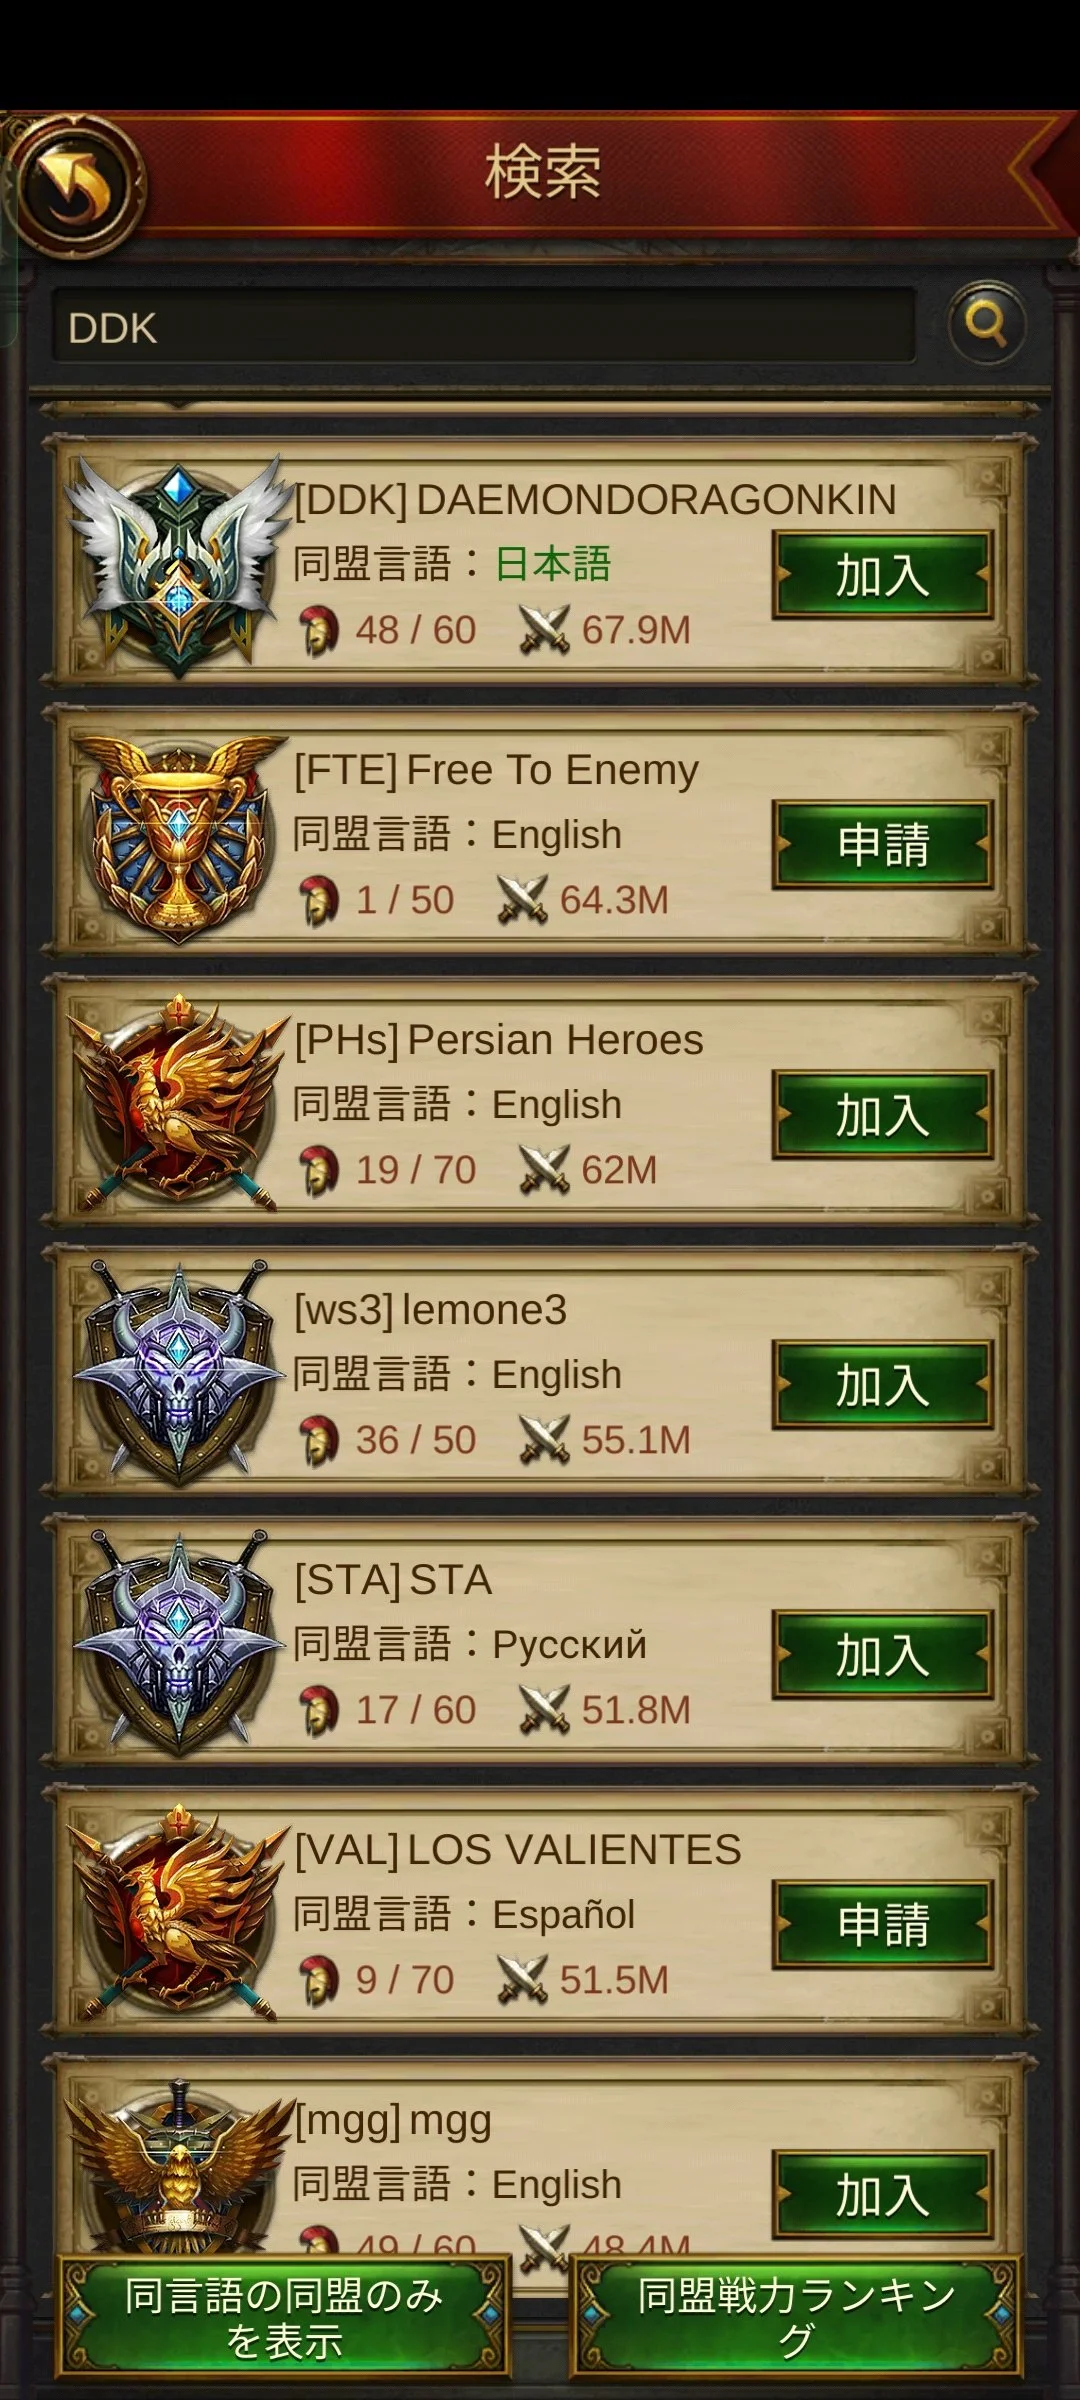Open the Persian Heroes phoenix emblem
The image size is (1080, 2400).
(178, 1104)
